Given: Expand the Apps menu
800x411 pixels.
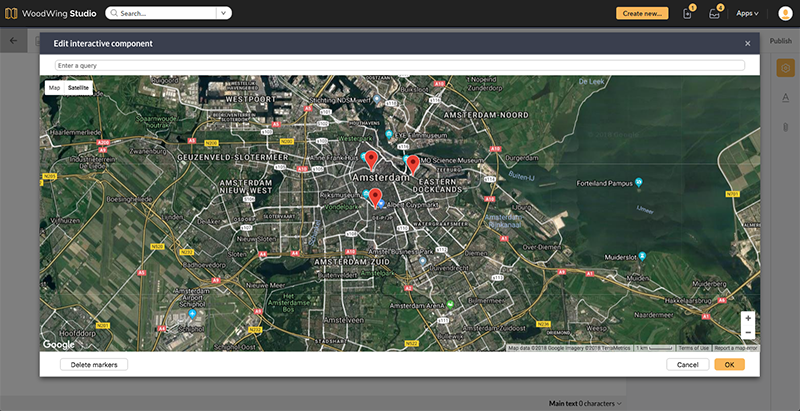Looking at the screenshot, I should [x=747, y=14].
